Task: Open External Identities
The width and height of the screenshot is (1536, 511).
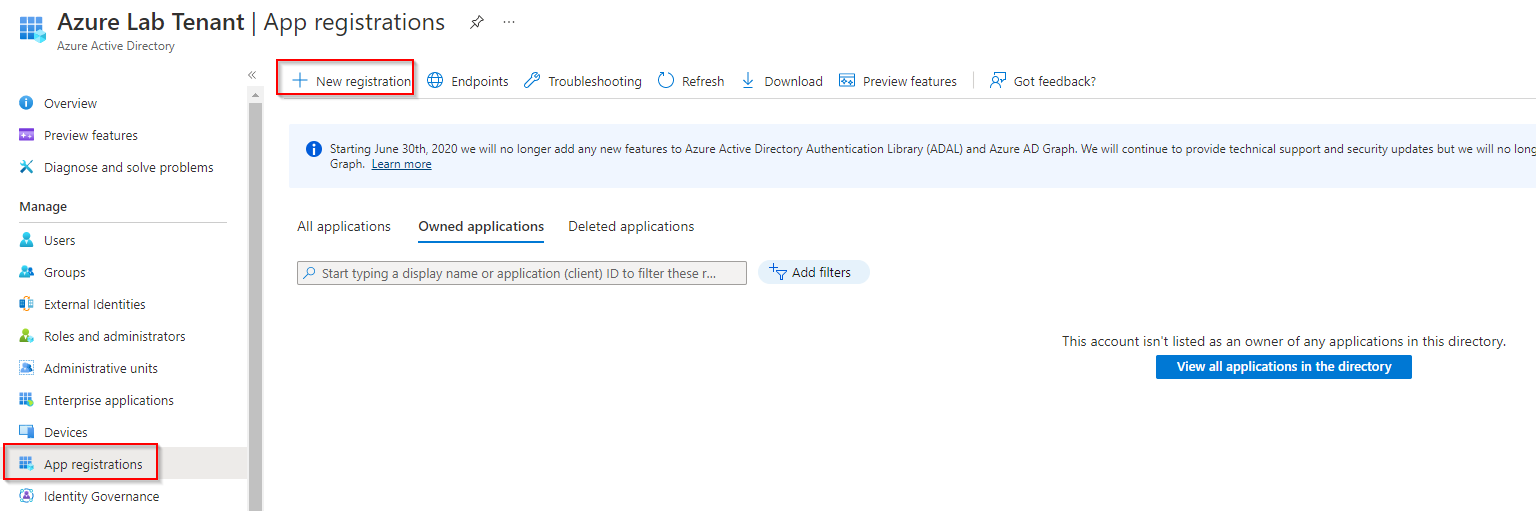Action: 94,304
